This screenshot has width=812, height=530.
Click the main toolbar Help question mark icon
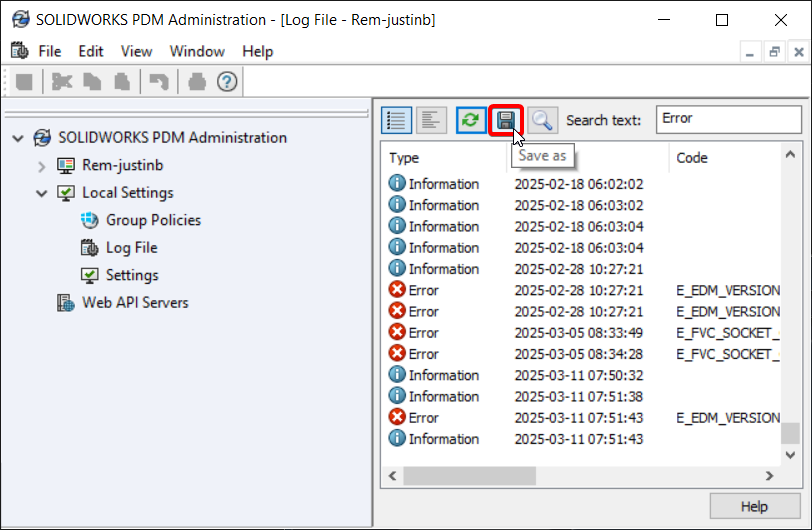pos(227,82)
